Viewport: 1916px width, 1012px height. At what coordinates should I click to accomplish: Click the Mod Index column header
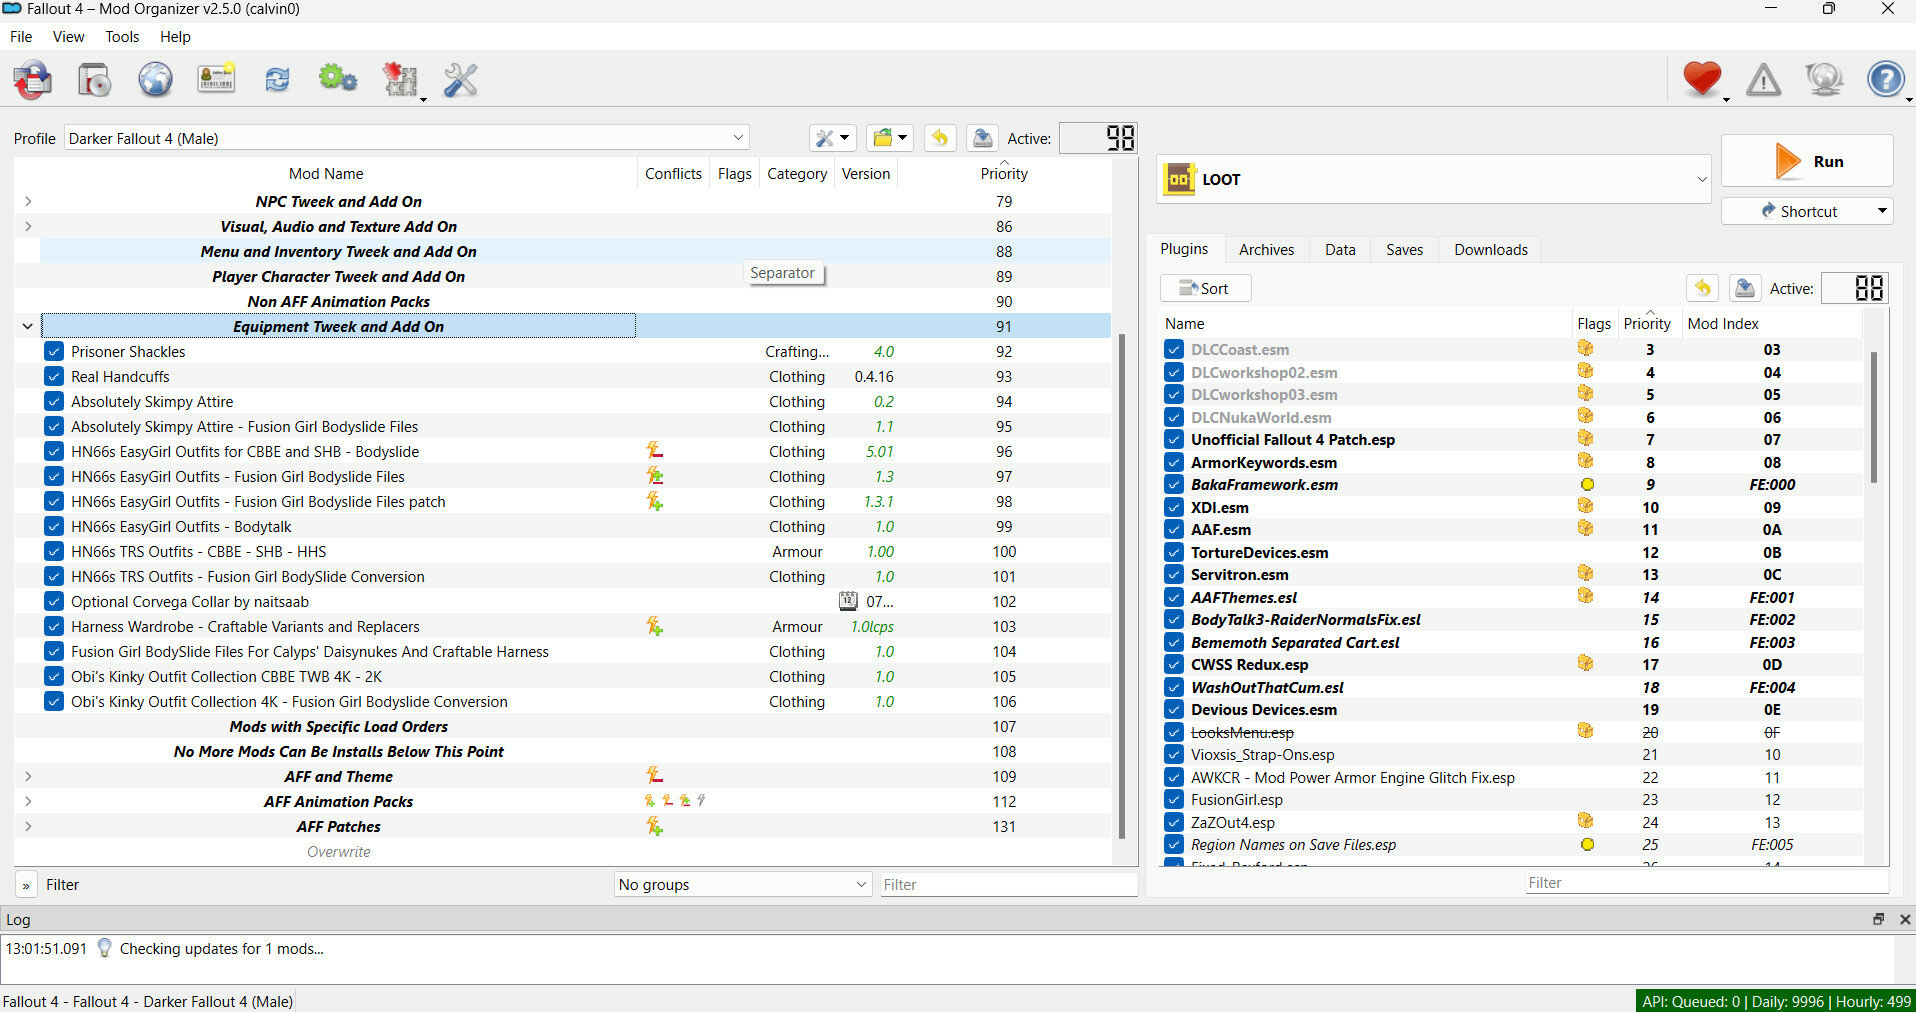(1723, 323)
